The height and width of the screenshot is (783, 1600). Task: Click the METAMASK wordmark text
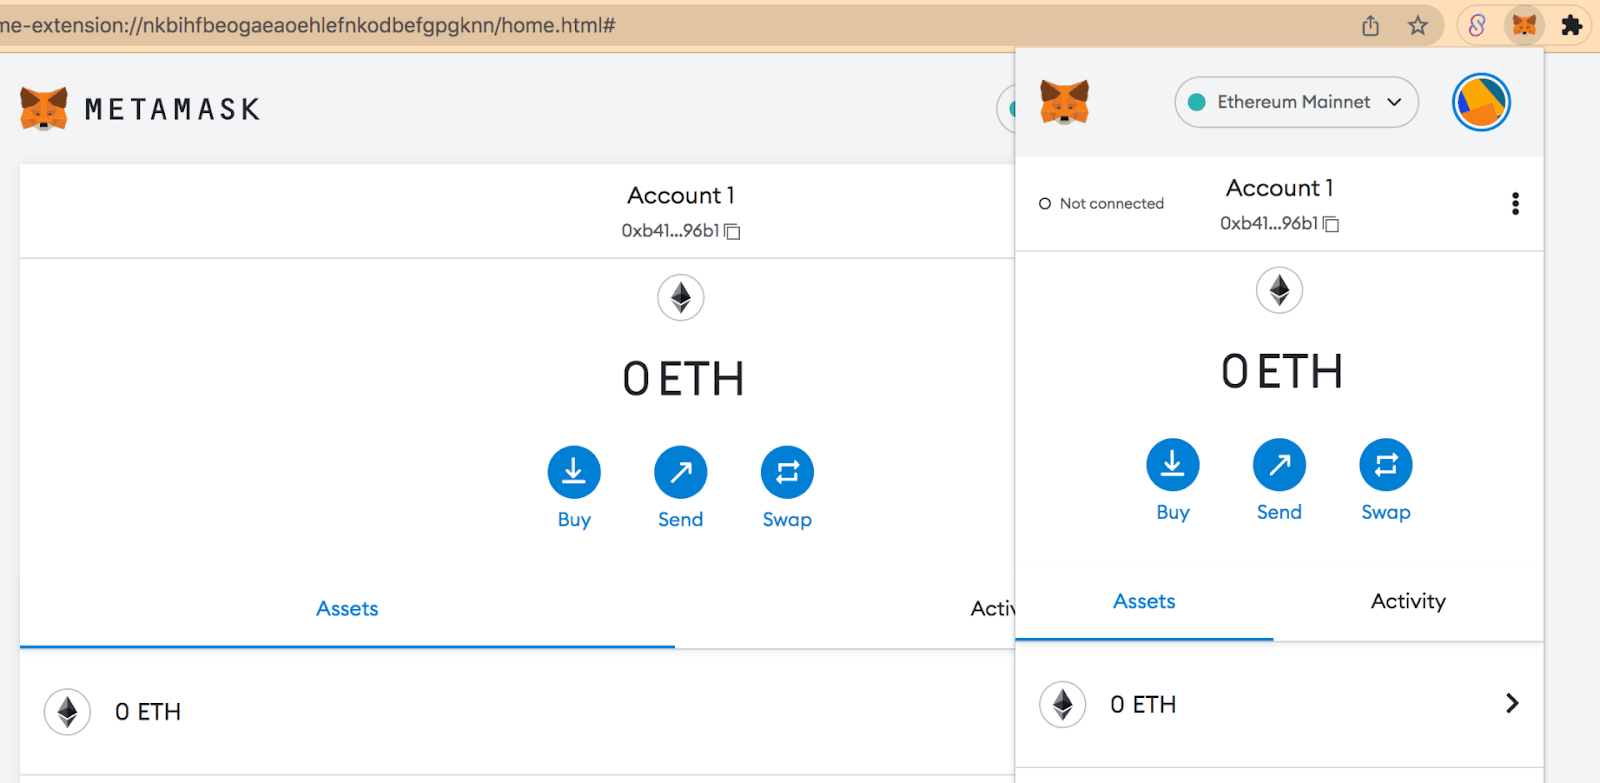coord(173,109)
